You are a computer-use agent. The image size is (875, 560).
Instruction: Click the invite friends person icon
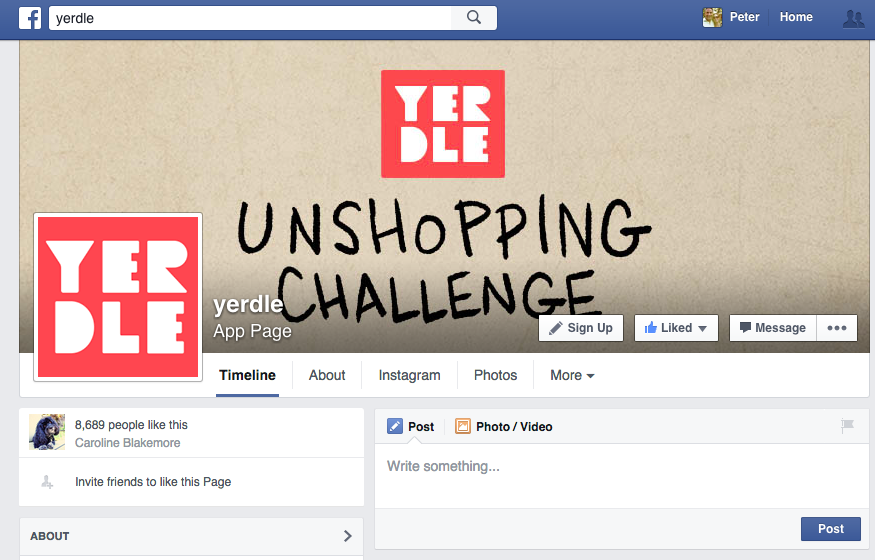click(47, 482)
